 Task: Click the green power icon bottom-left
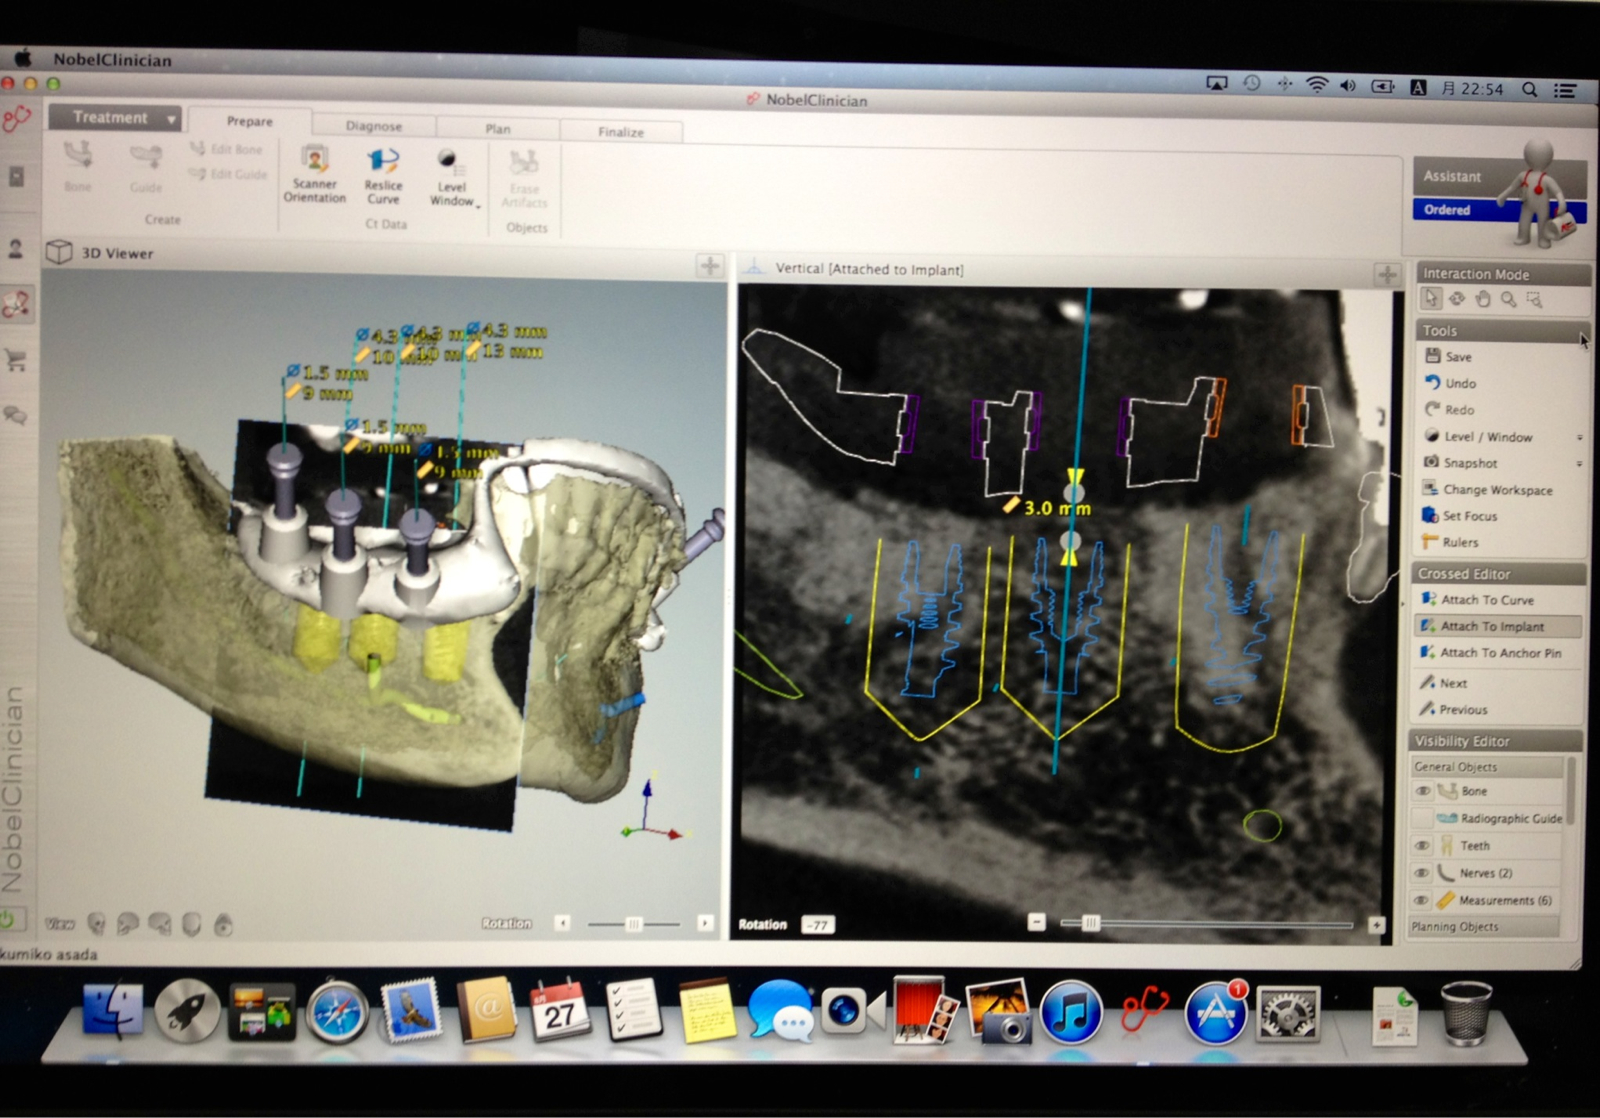7,918
